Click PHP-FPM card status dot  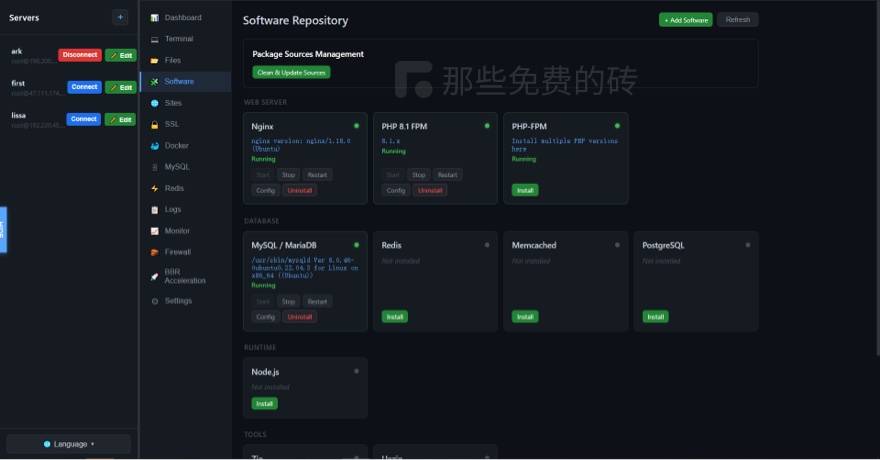[x=617, y=126]
